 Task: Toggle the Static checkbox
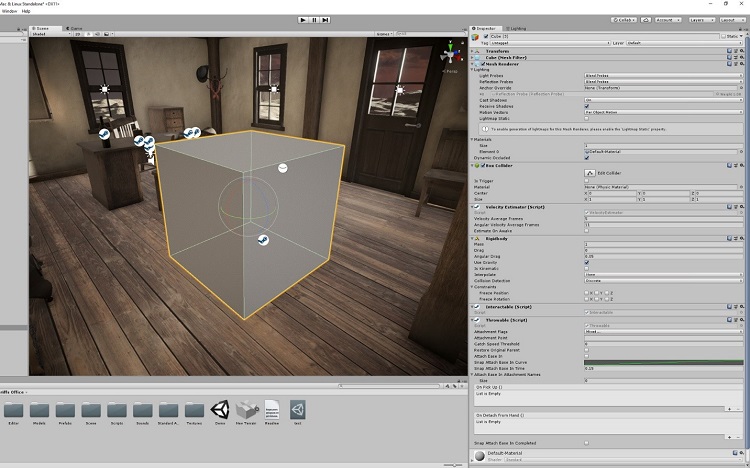(x=723, y=36)
